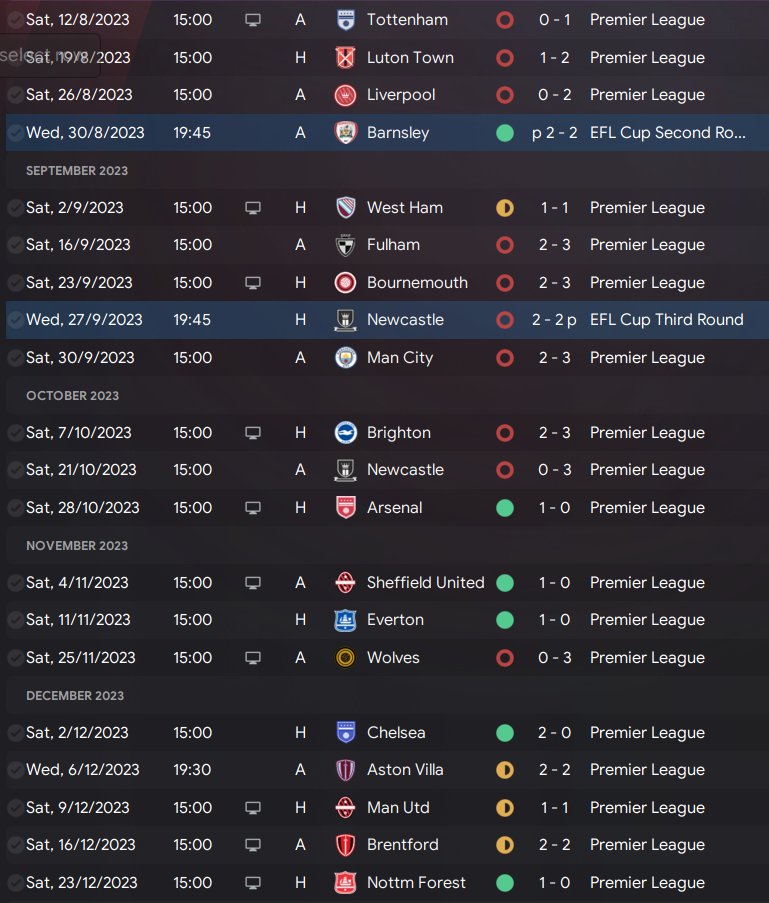Click the Wolves club badge icon
This screenshot has width=769, height=903.
[x=346, y=658]
